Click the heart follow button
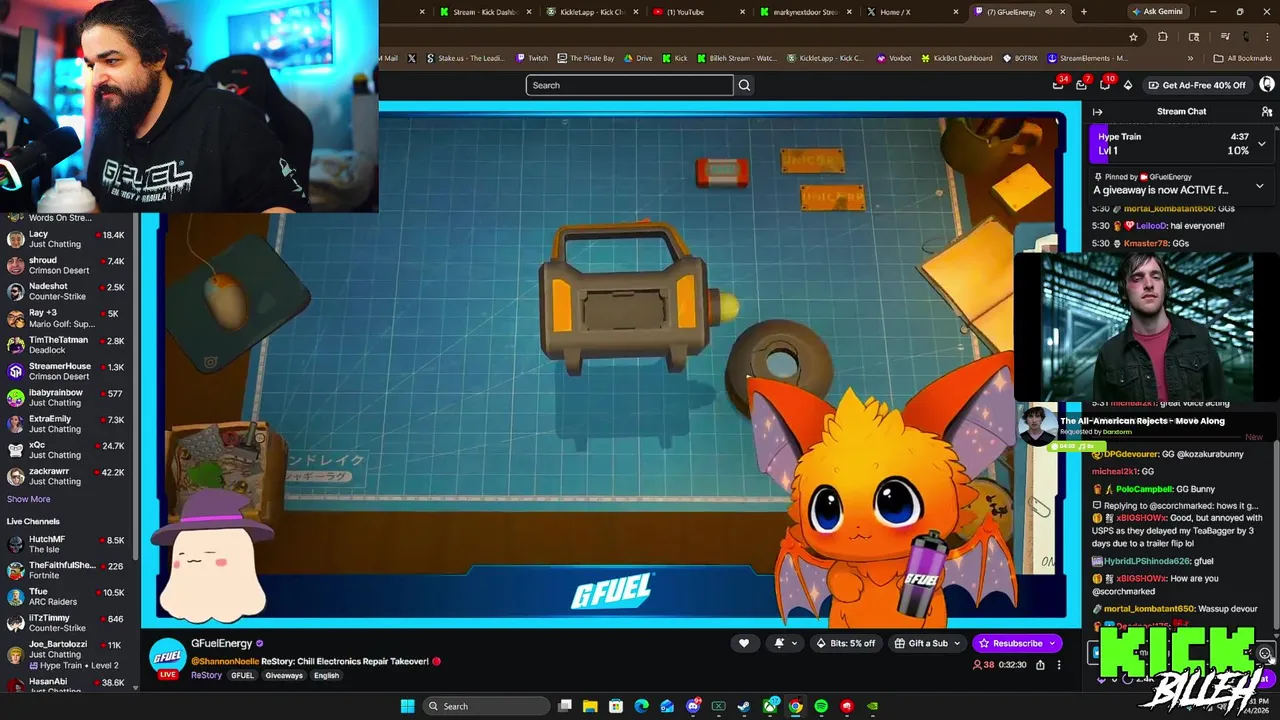This screenshot has height=720, width=1280. [743, 643]
